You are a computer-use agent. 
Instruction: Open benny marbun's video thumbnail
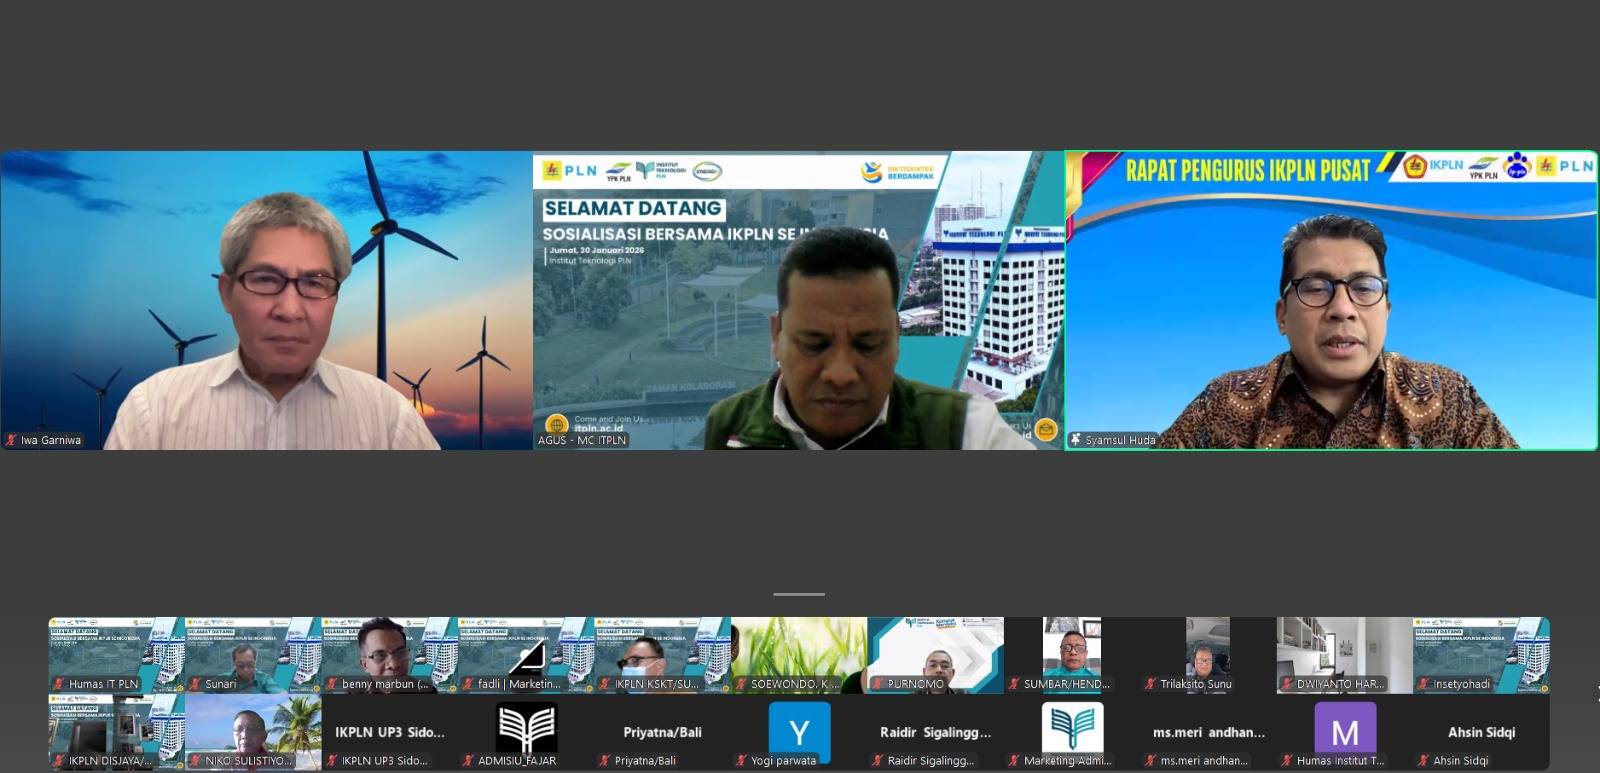coord(389,655)
